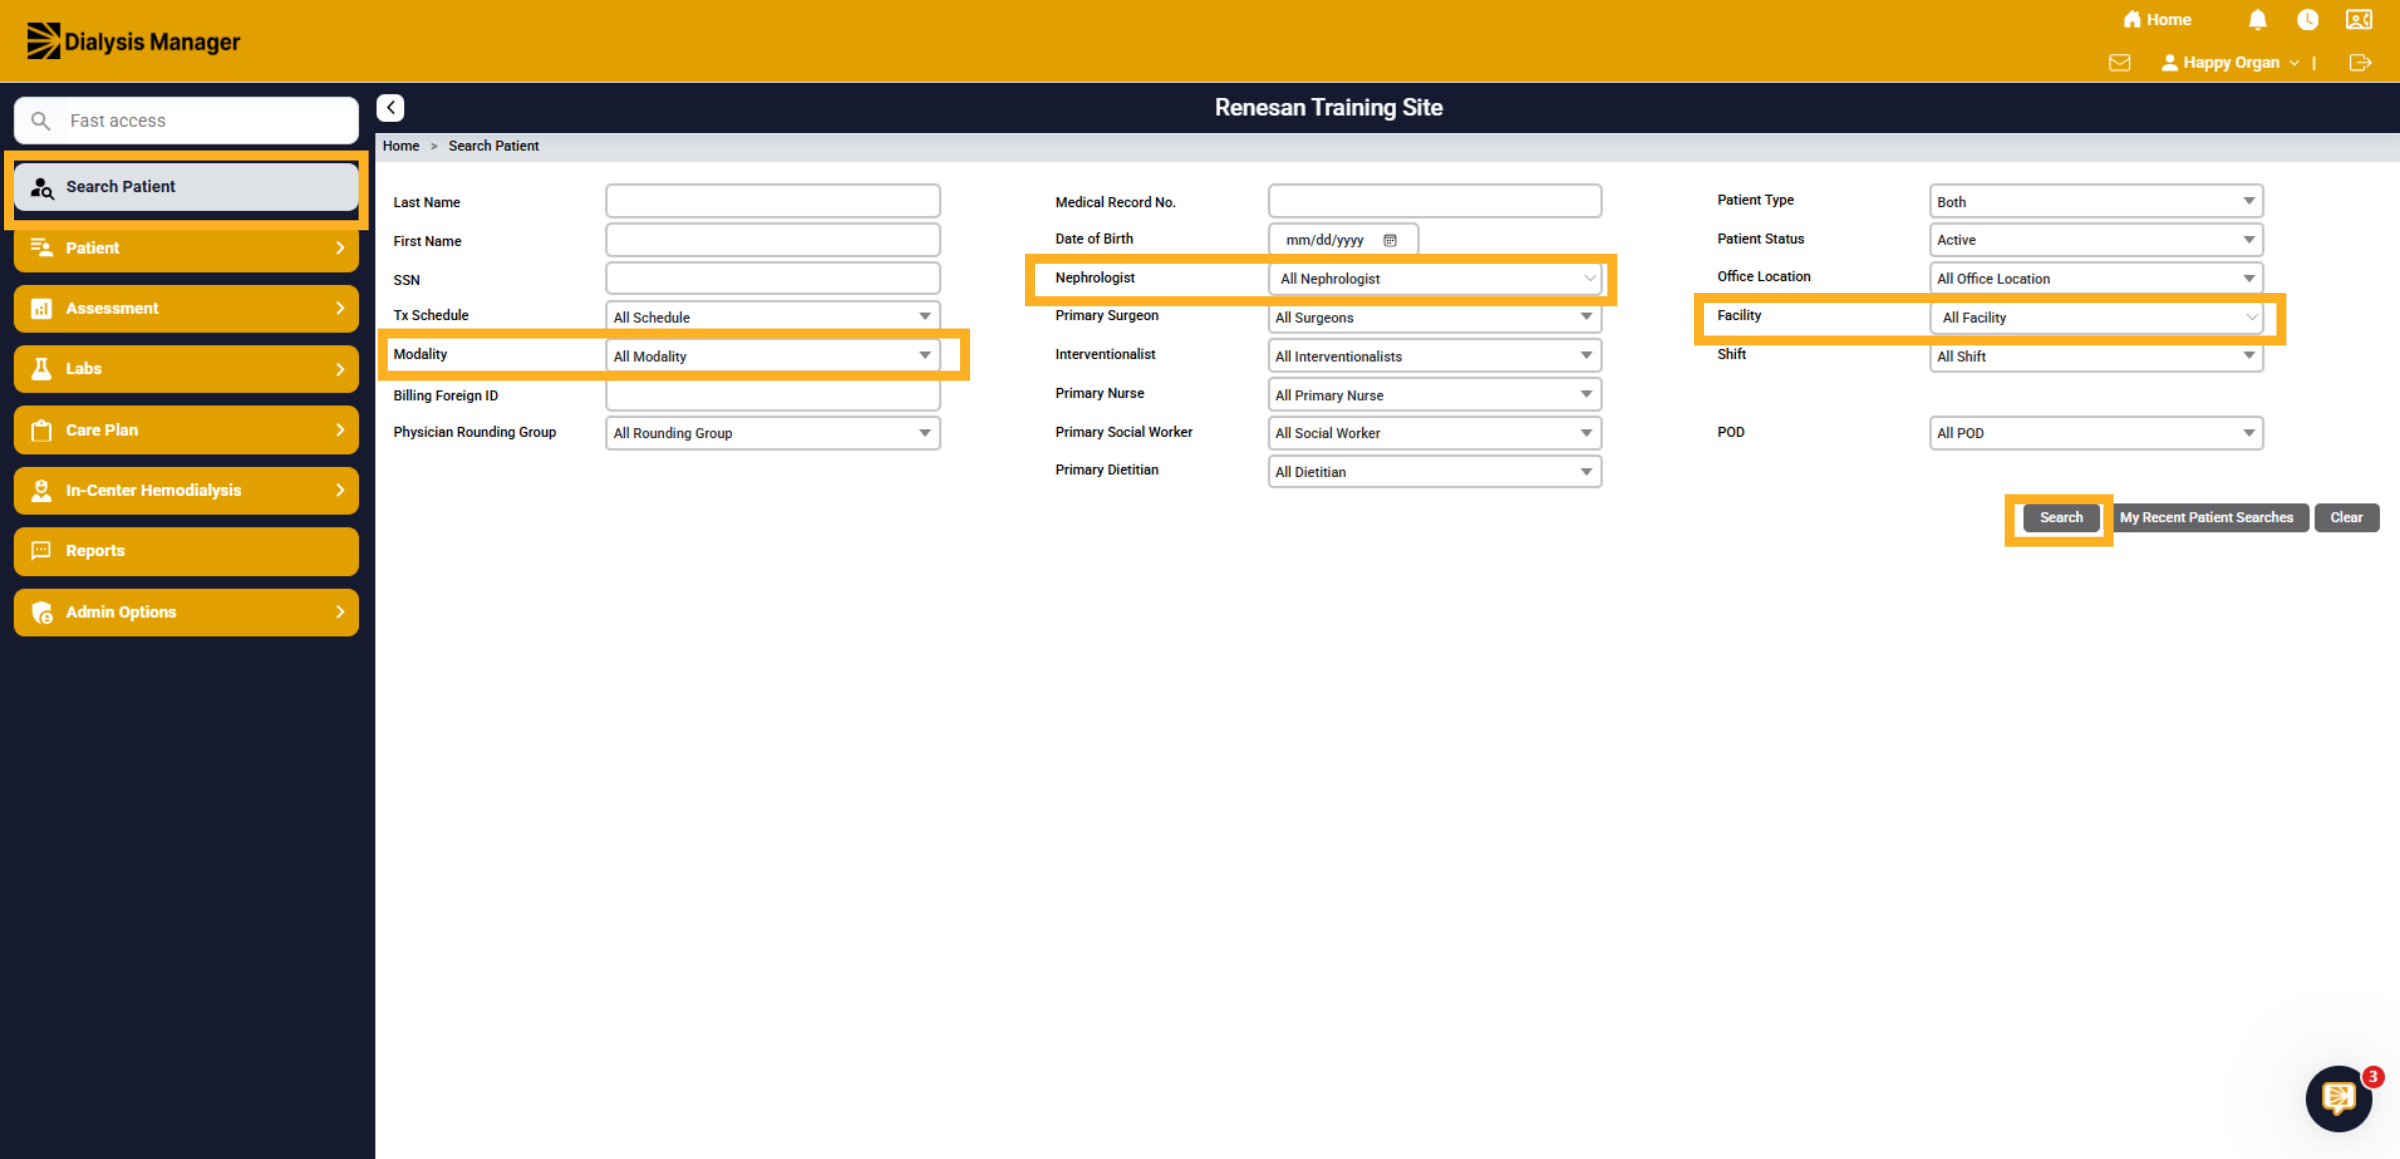Open the Patient Status dropdown

(2096, 240)
